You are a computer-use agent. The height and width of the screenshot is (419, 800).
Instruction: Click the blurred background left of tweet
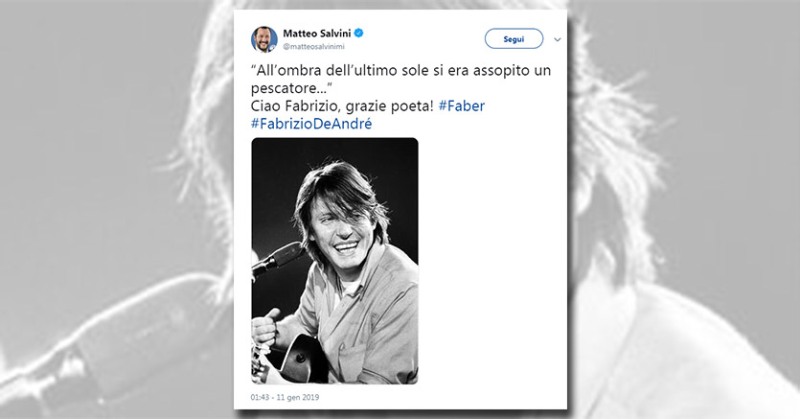pyautogui.click(x=116, y=209)
